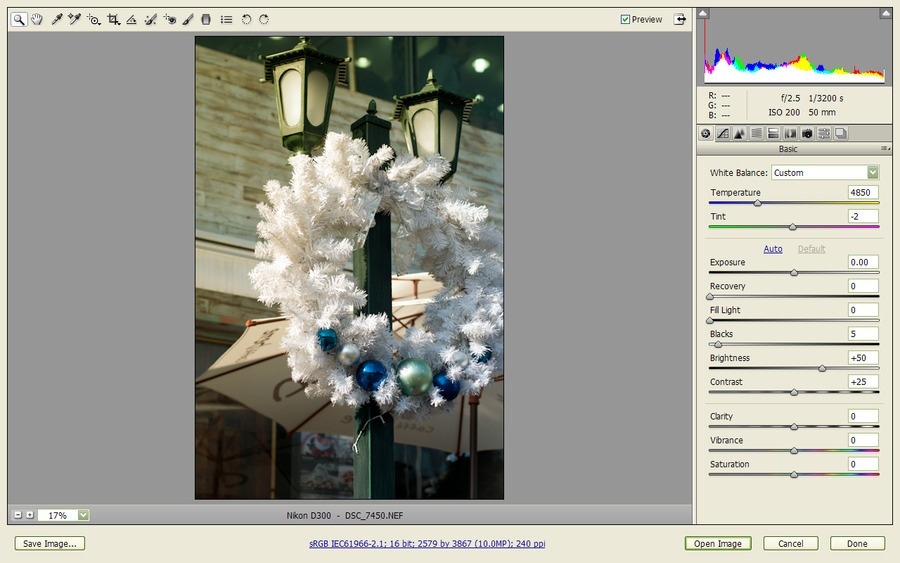Viewport: 900px width, 563px height.
Task: Click the Temperature value field
Action: coord(862,192)
